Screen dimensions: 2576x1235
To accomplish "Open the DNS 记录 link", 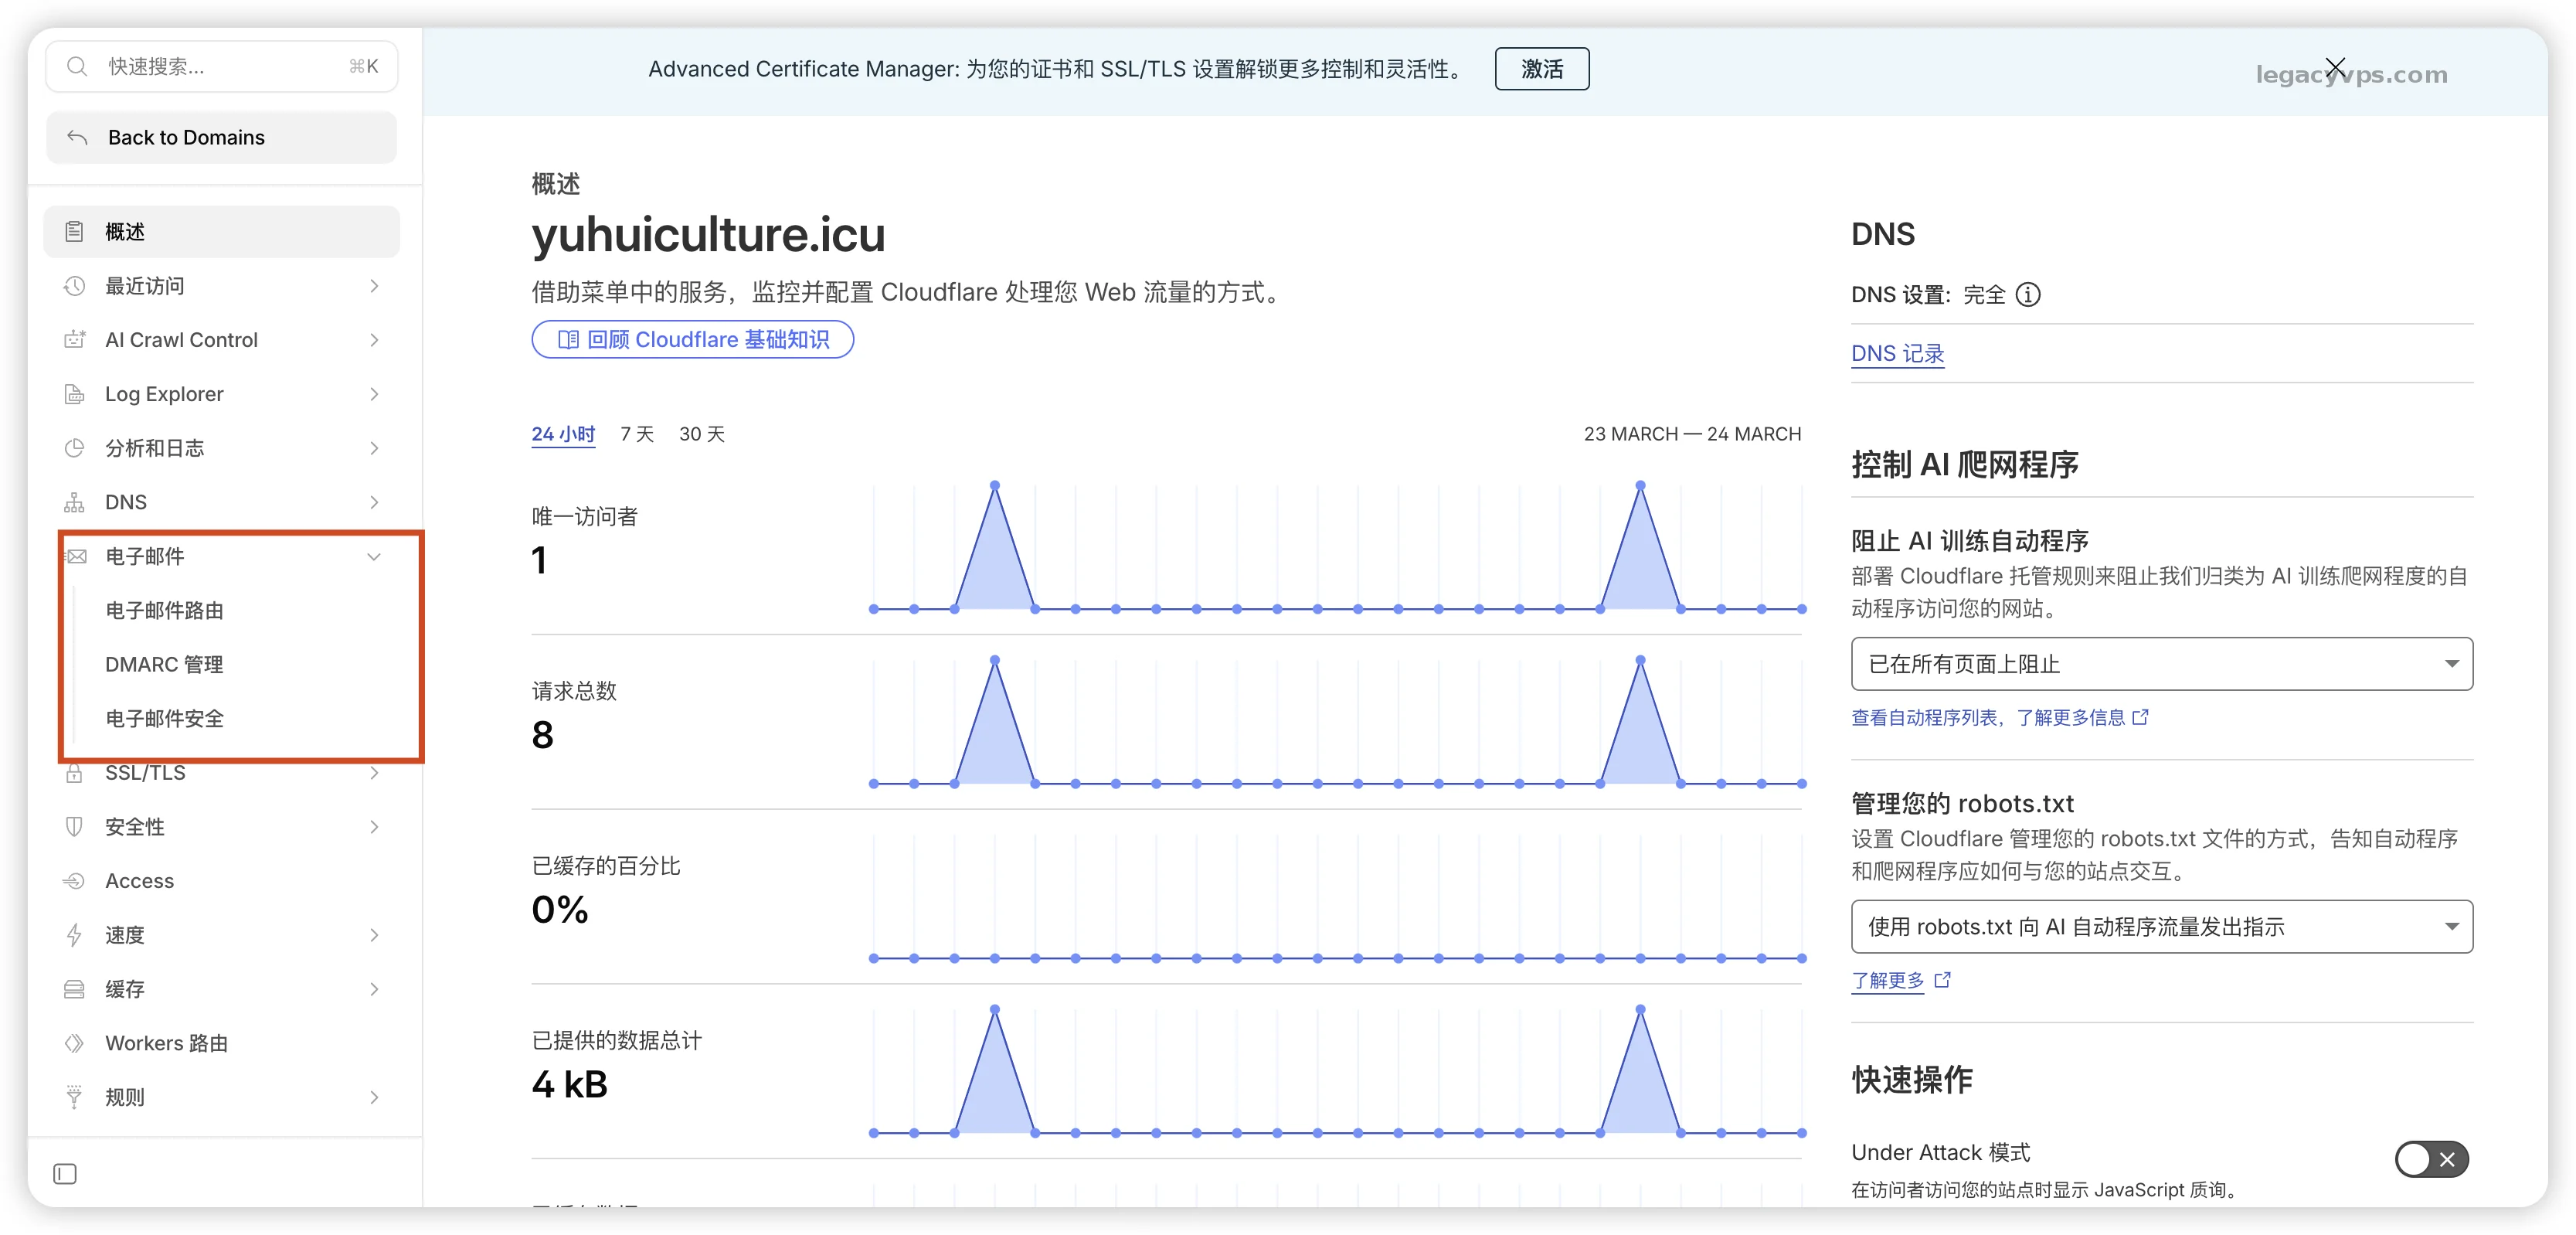I will pyautogui.click(x=1896, y=353).
